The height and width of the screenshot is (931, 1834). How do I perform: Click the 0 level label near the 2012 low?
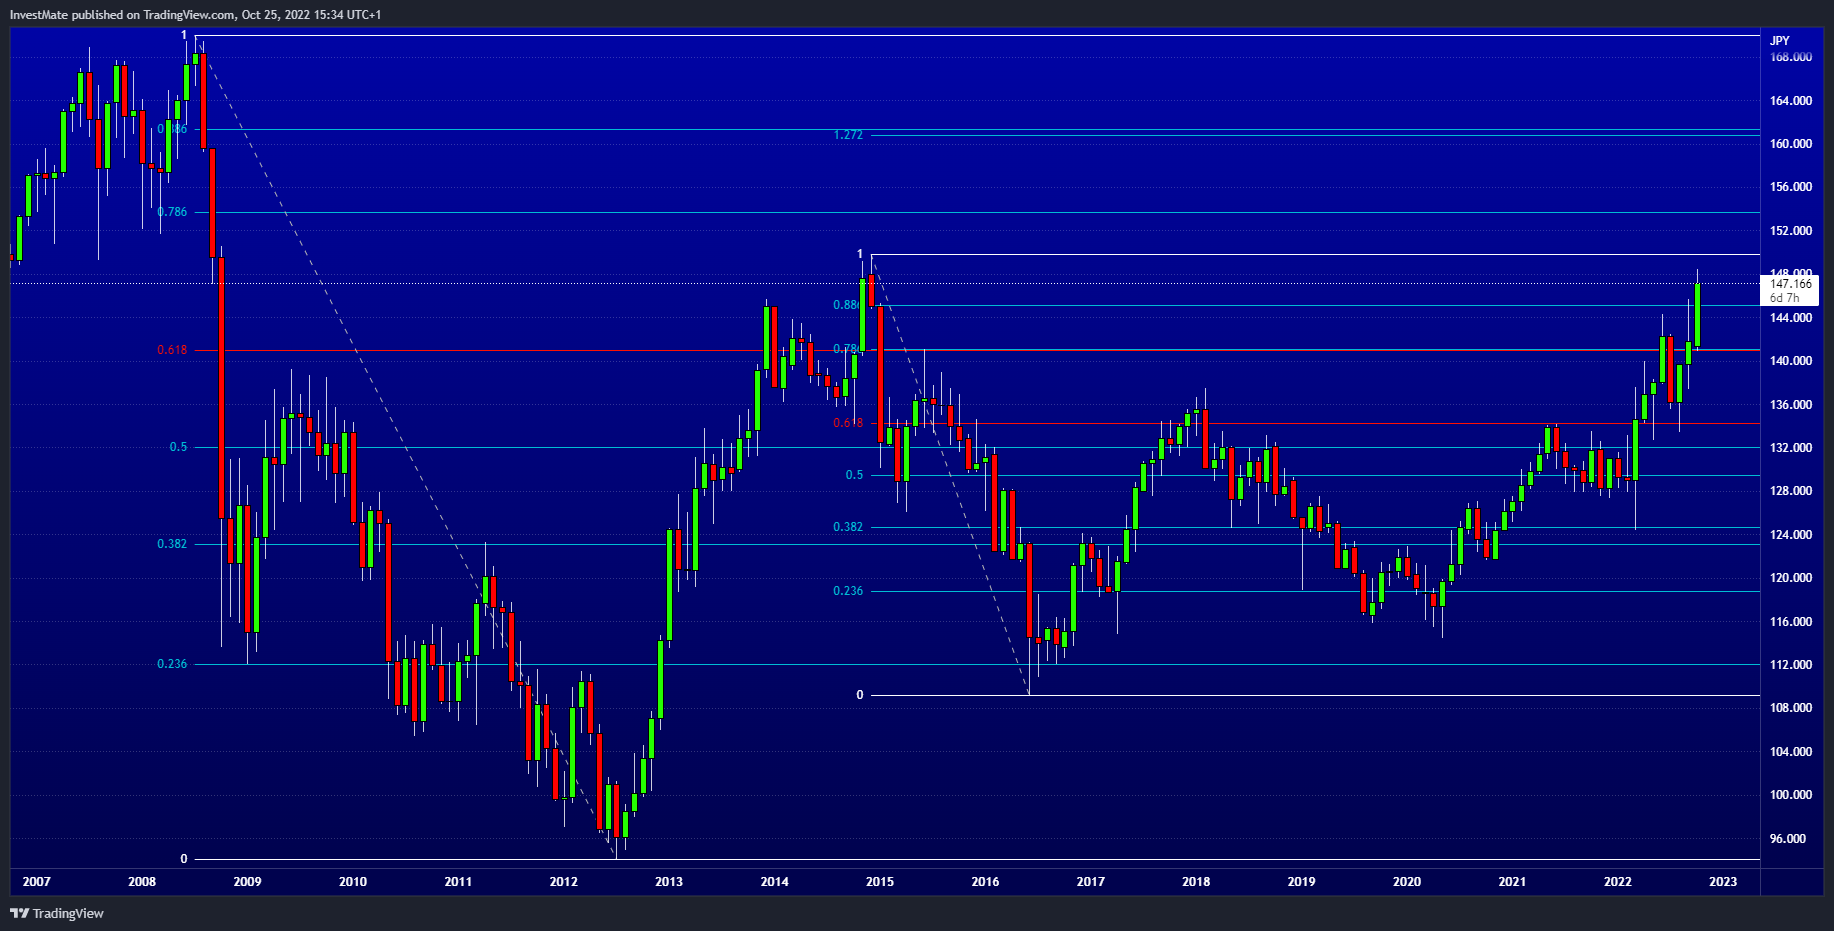[183, 859]
